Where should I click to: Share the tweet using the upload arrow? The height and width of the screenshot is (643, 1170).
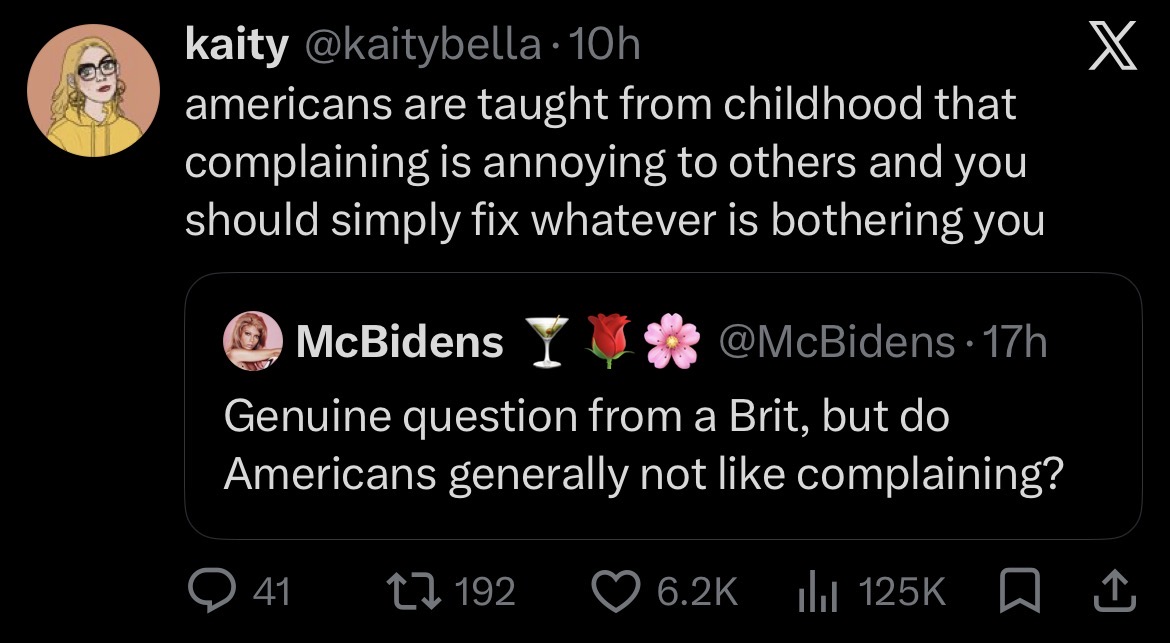(1114, 592)
